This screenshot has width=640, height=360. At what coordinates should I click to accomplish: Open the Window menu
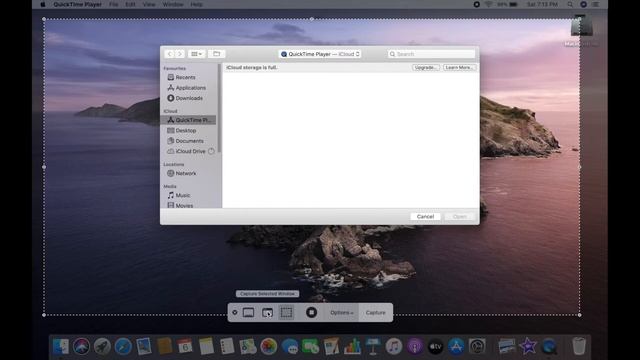173,4
